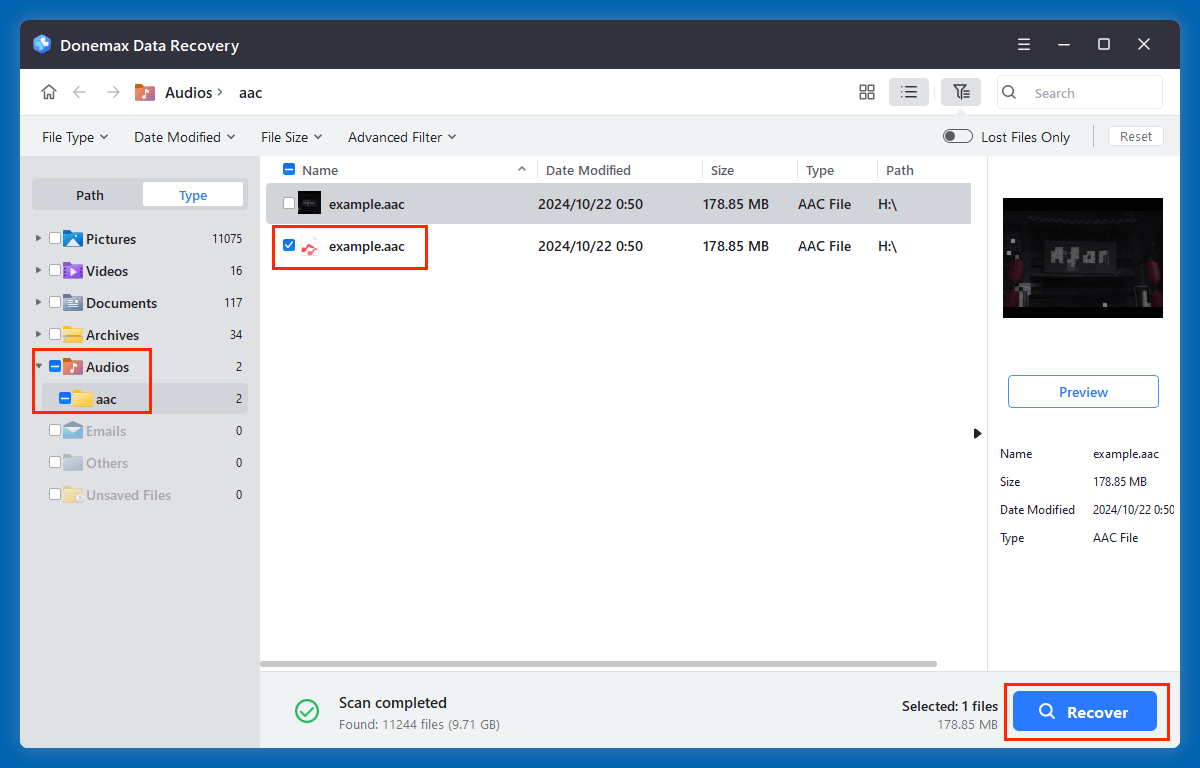Check the first example.aac file checkbox
The height and width of the screenshot is (768, 1200).
coord(290,203)
